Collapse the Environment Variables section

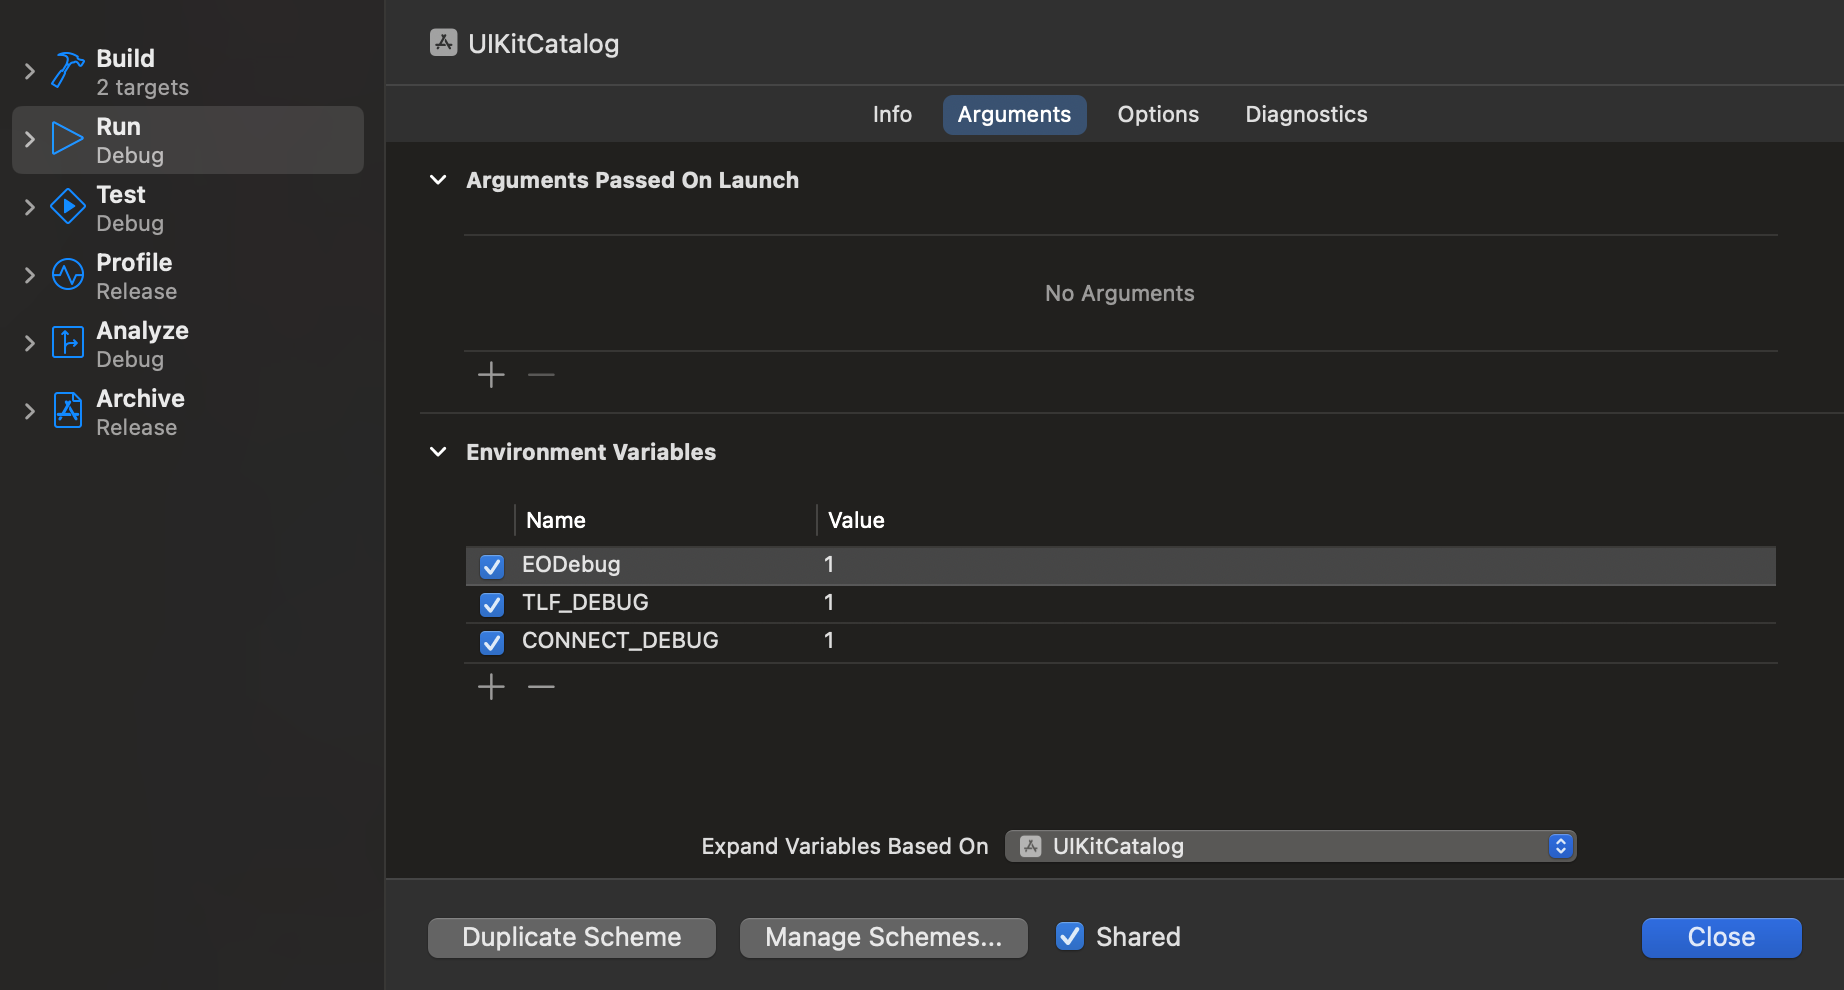coord(437,451)
